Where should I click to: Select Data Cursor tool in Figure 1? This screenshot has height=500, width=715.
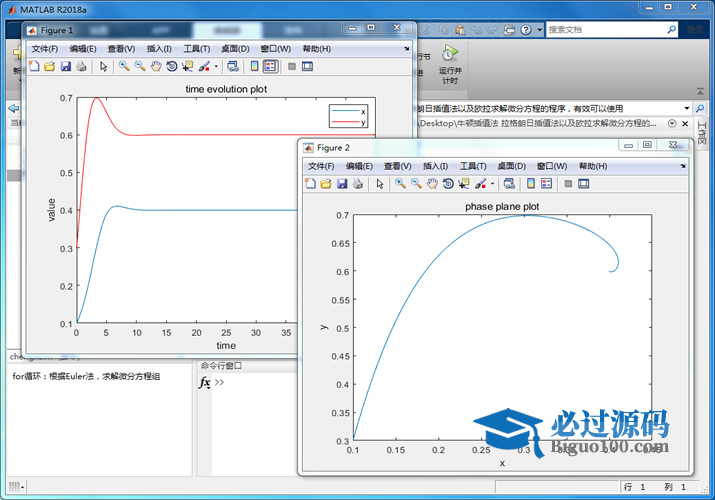click(187, 67)
